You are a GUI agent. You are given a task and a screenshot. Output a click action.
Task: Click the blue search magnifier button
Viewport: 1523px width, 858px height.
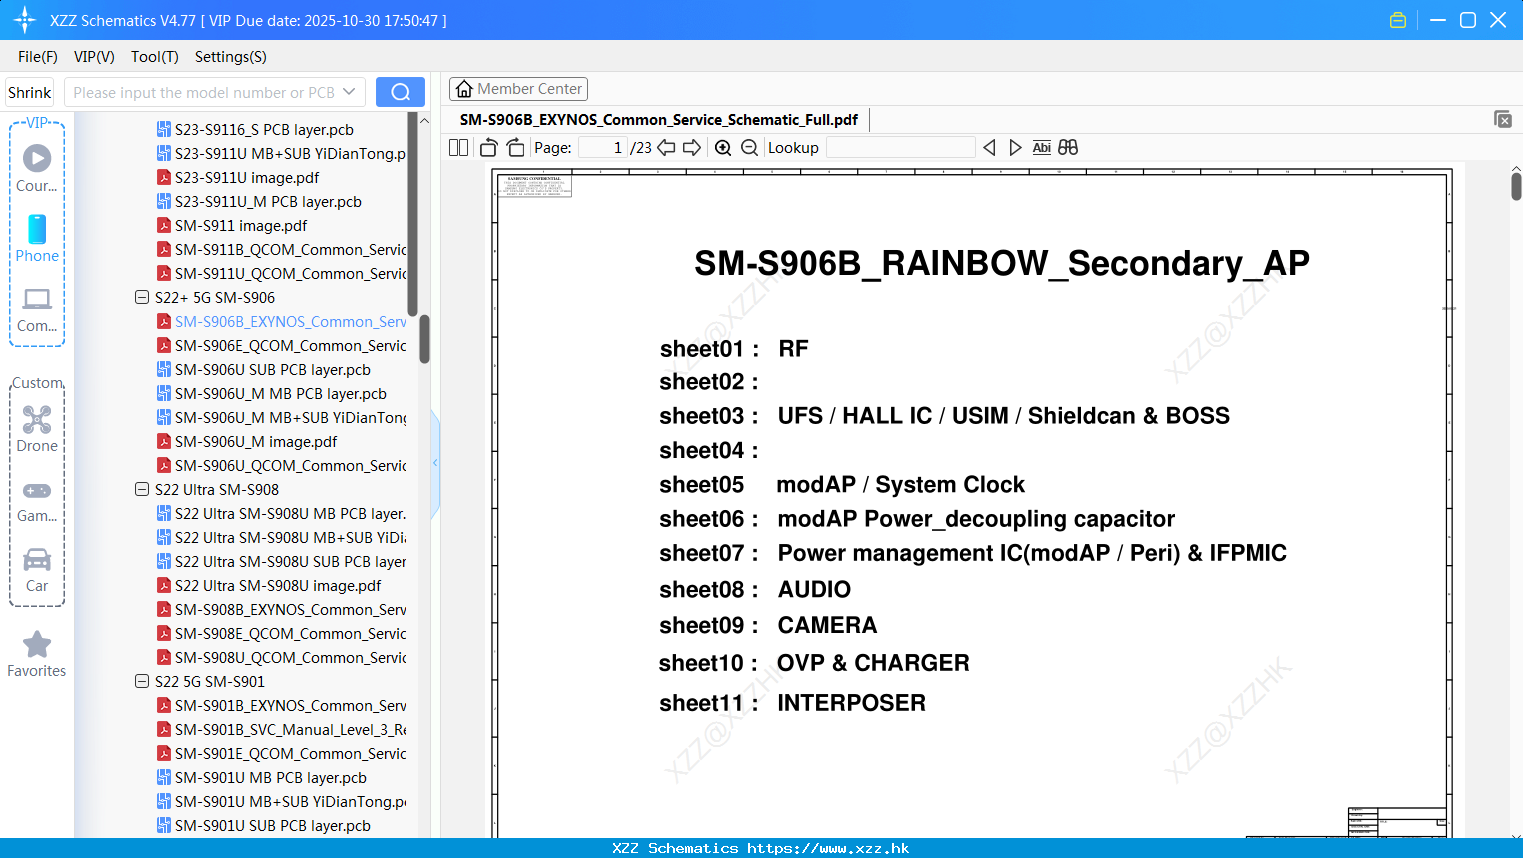(x=400, y=92)
